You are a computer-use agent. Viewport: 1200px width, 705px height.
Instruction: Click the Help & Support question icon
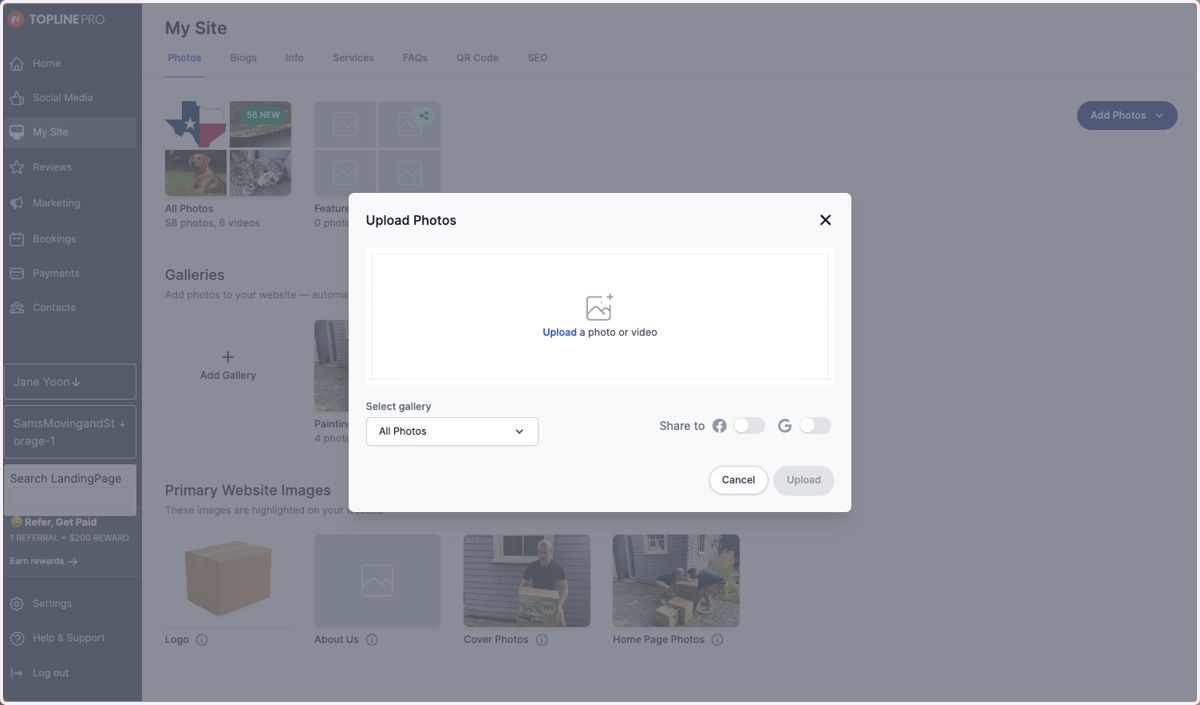click(17, 638)
